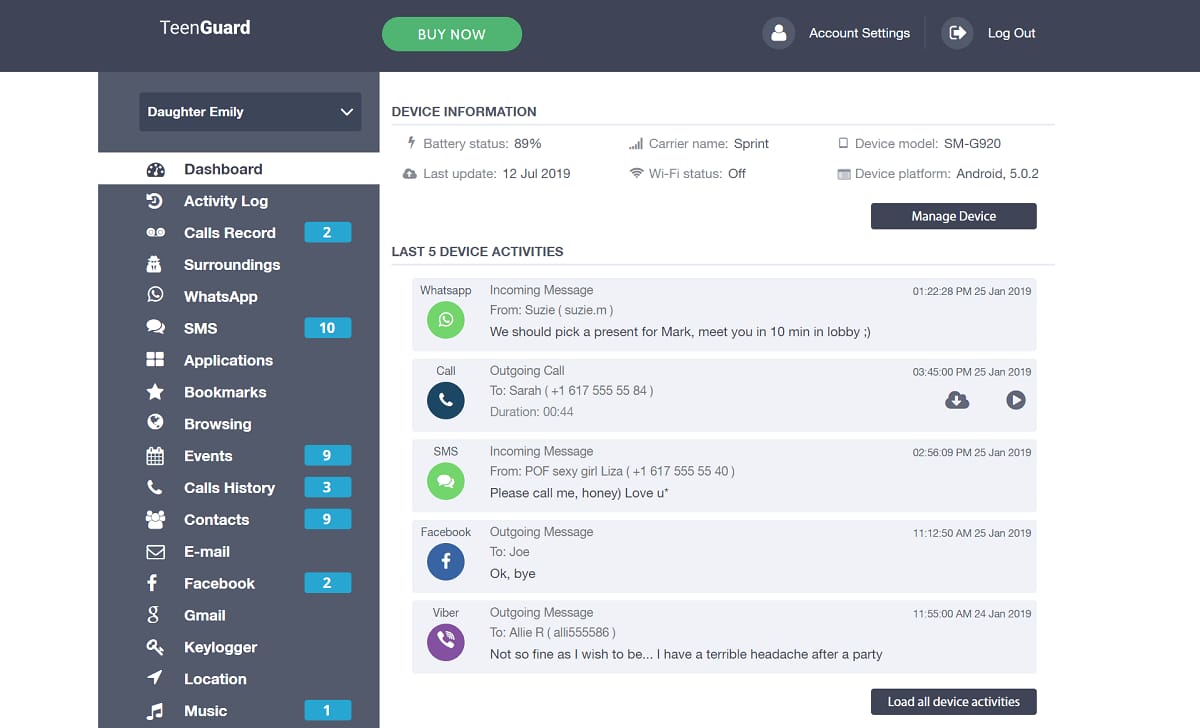
Task: Switch to the Dashboard tab
Action: [222, 169]
